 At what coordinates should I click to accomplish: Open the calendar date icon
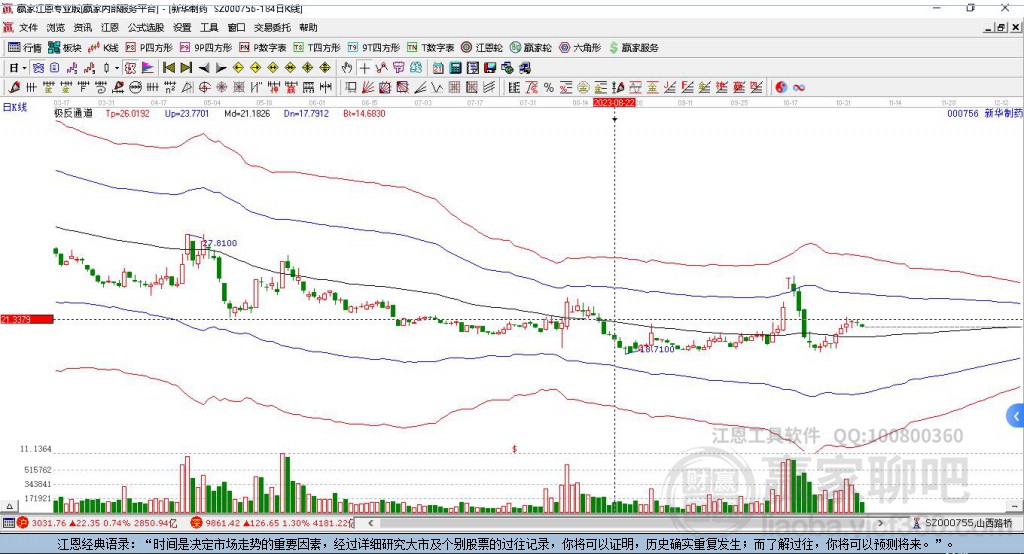tap(438, 68)
